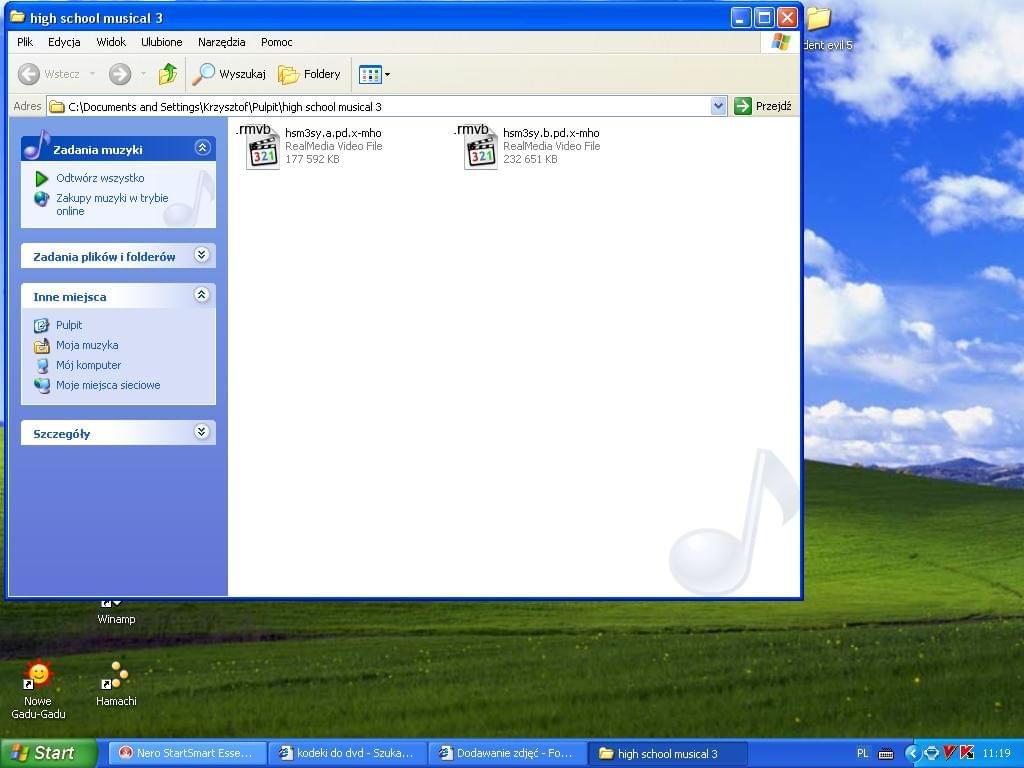The height and width of the screenshot is (768, 1024).
Task: Click the PL language indicator
Action: click(863, 754)
